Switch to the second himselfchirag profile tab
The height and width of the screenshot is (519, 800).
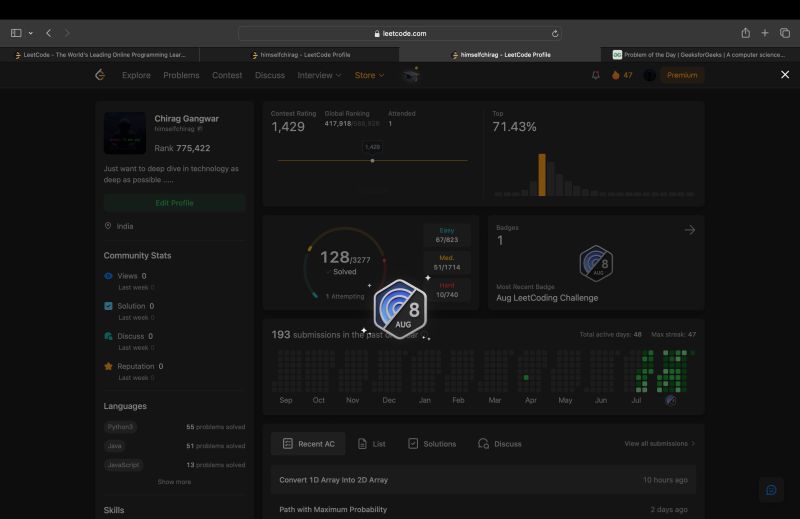(x=499, y=55)
